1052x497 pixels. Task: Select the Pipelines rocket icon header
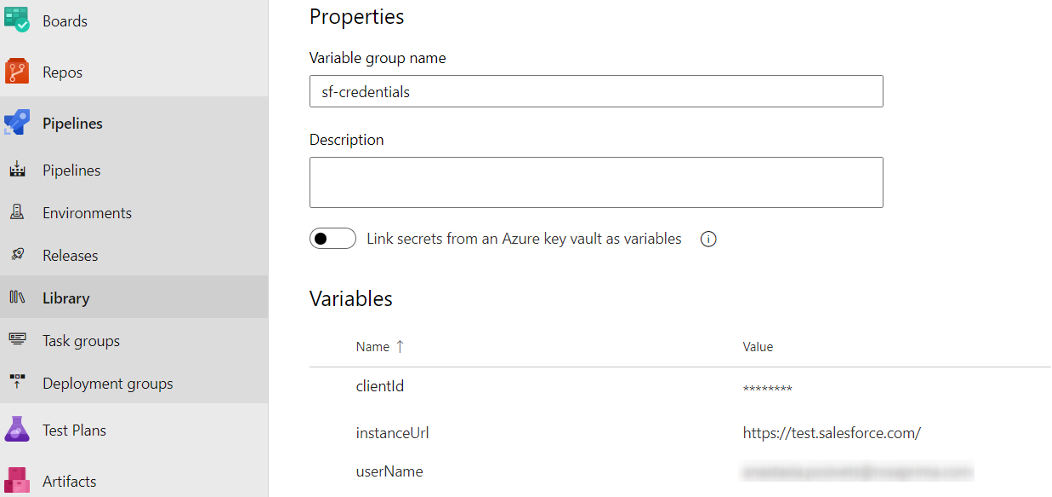point(17,123)
